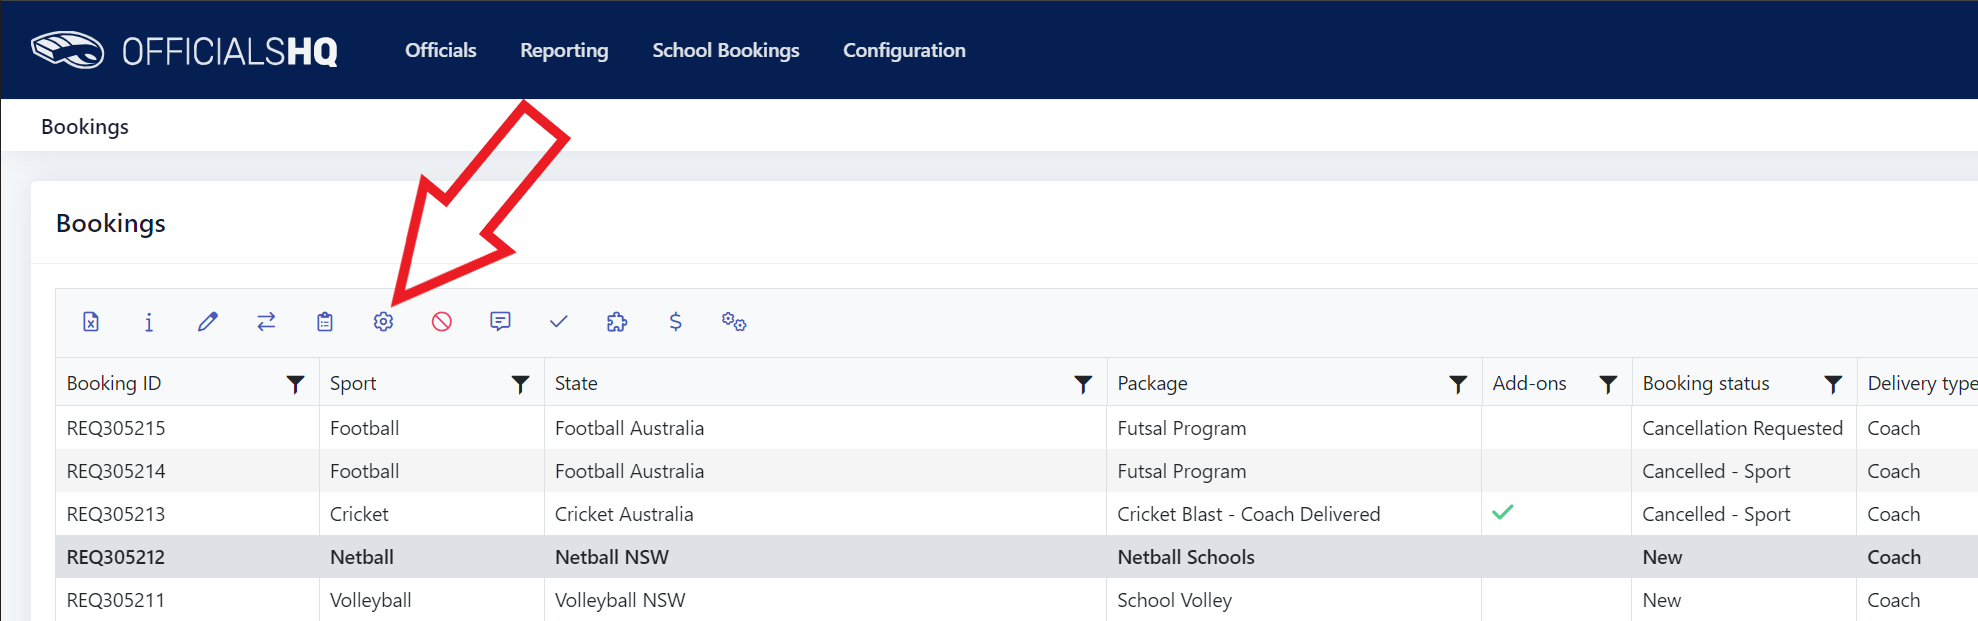Viewport: 1978px width, 621px height.
Task: Click the dollar sign payment icon
Action: [x=676, y=322]
